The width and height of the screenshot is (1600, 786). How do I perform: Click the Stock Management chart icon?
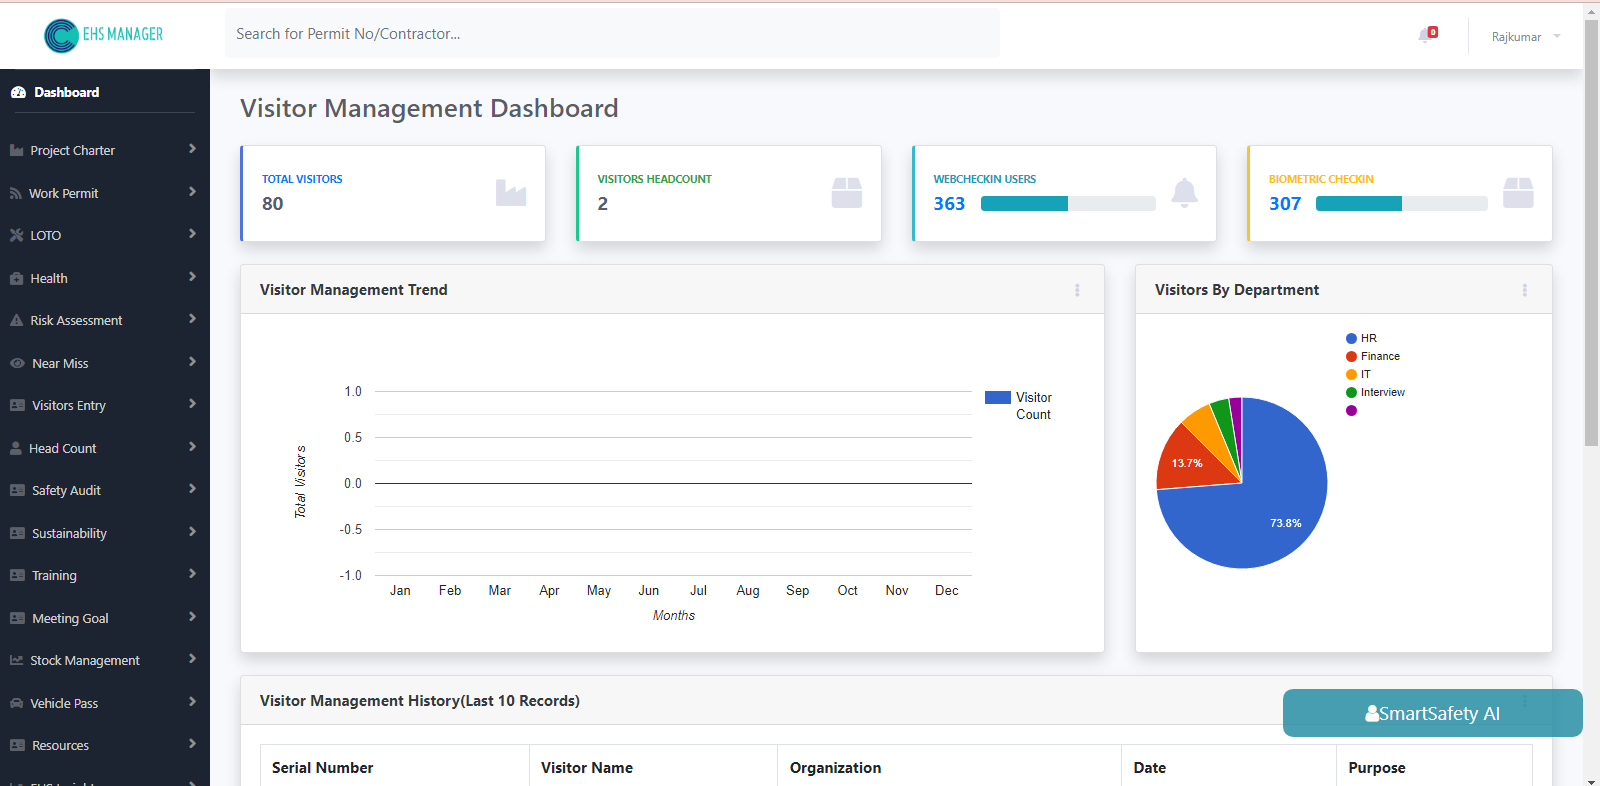point(16,661)
